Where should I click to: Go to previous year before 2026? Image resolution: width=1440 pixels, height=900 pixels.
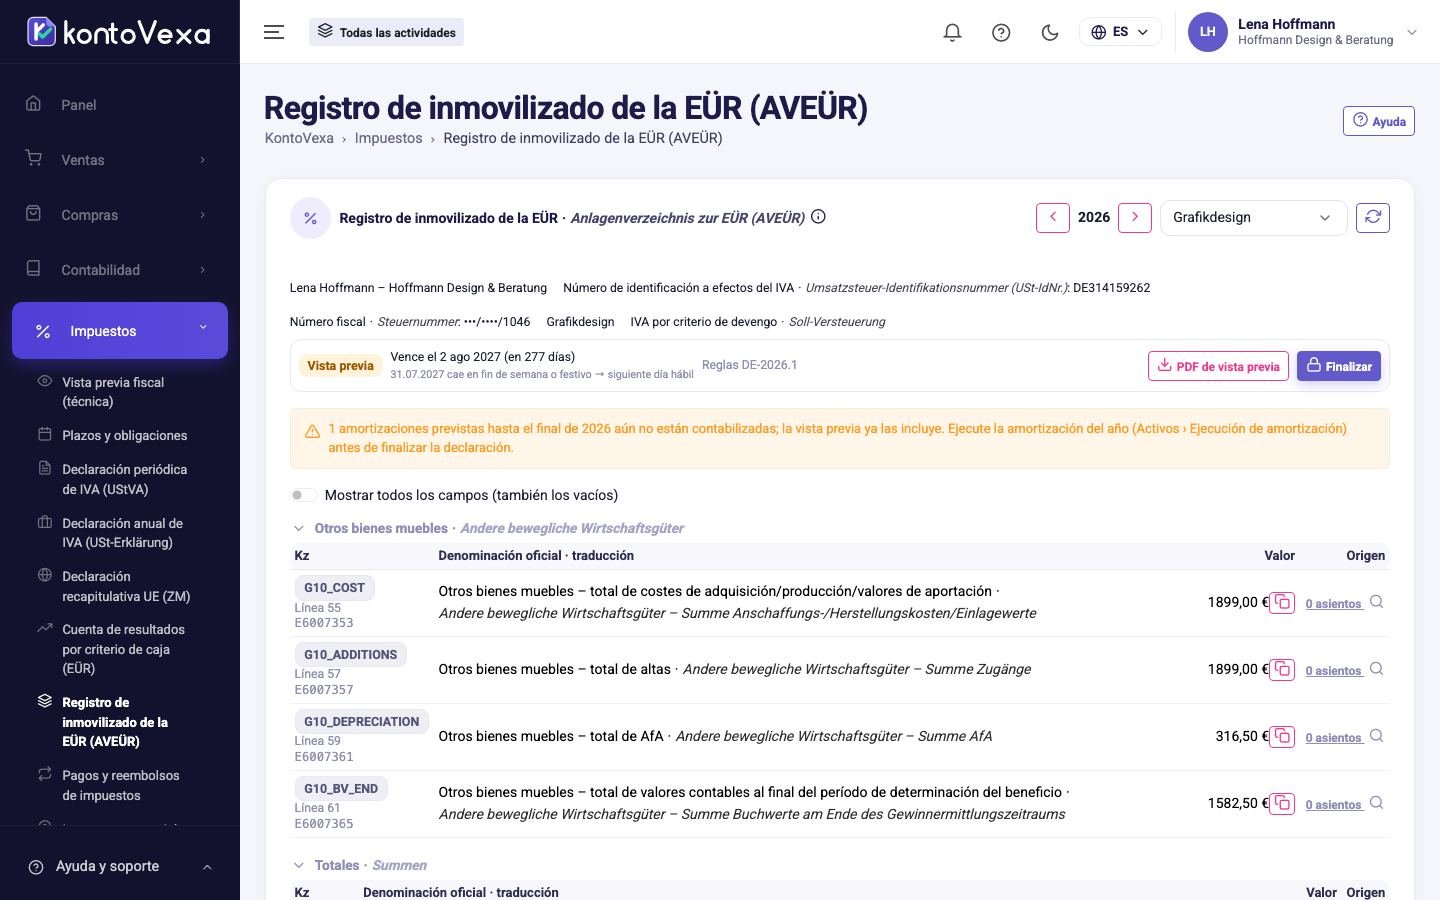(x=1053, y=217)
